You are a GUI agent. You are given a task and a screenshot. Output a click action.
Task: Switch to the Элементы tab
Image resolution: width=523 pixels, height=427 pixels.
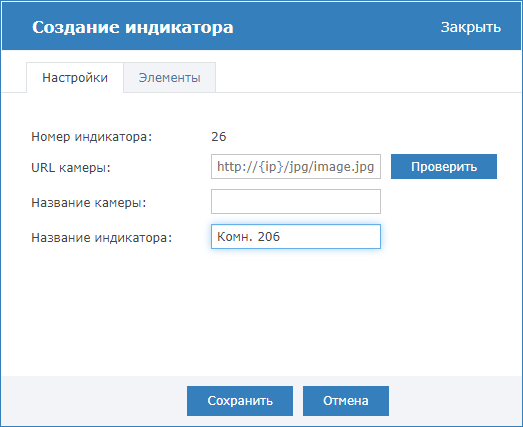(169, 78)
